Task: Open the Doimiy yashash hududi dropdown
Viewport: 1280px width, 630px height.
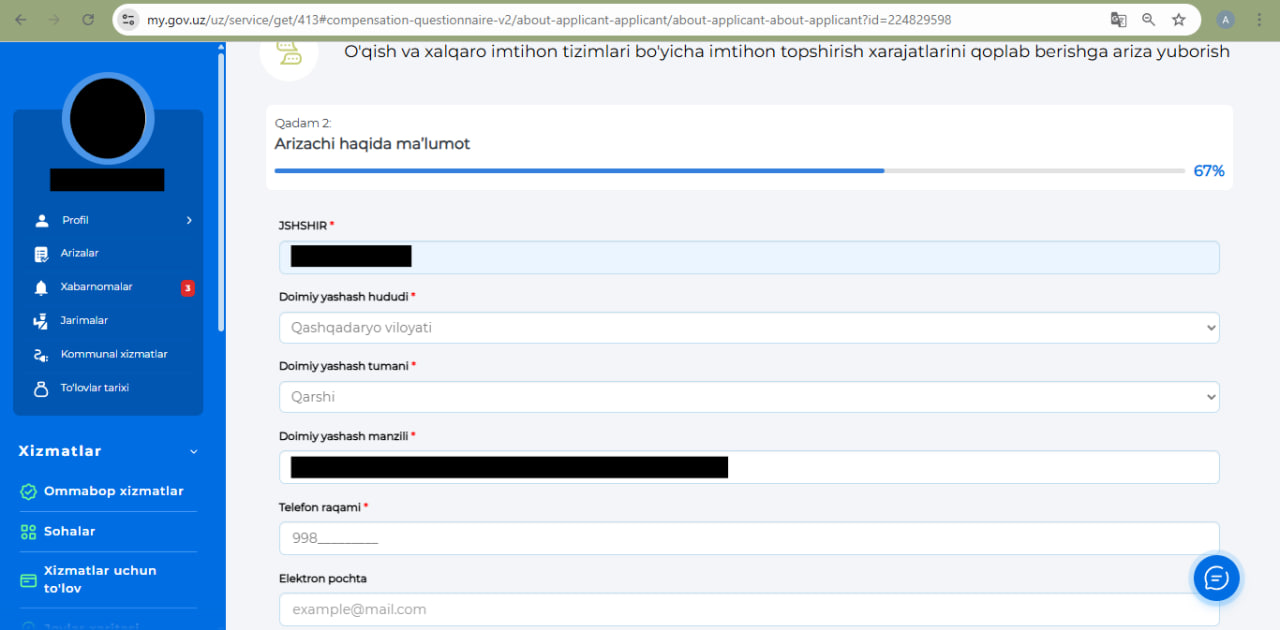Action: coord(748,328)
